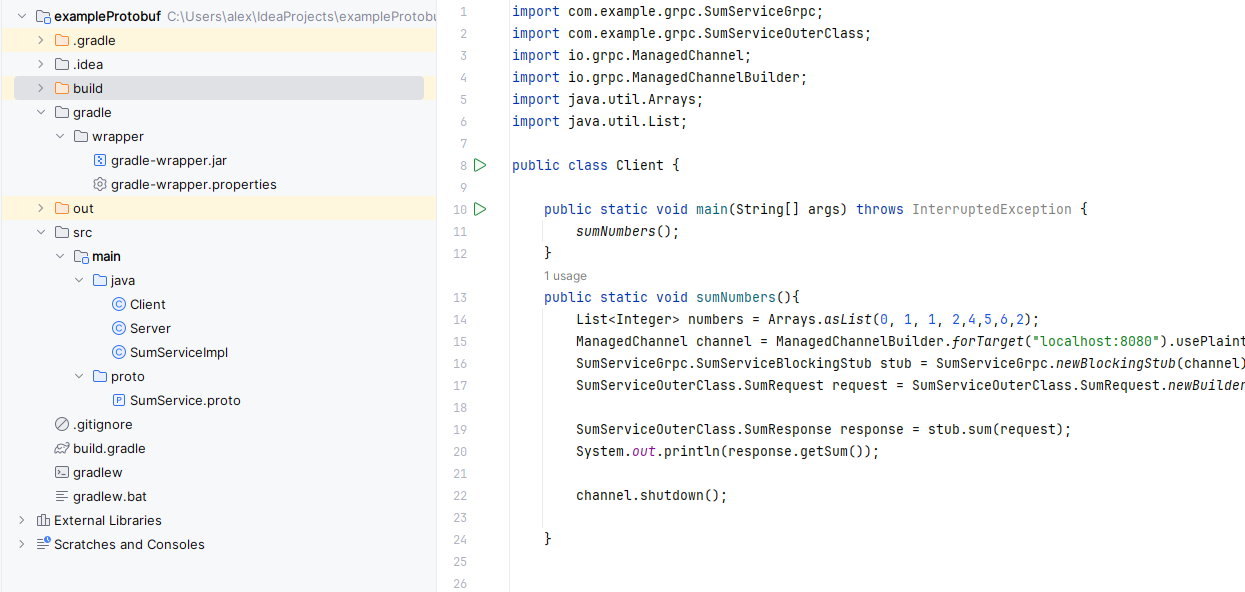This screenshot has width=1245, height=592.
Task: Click the exampleProtobuf project module icon
Action: coord(43,17)
